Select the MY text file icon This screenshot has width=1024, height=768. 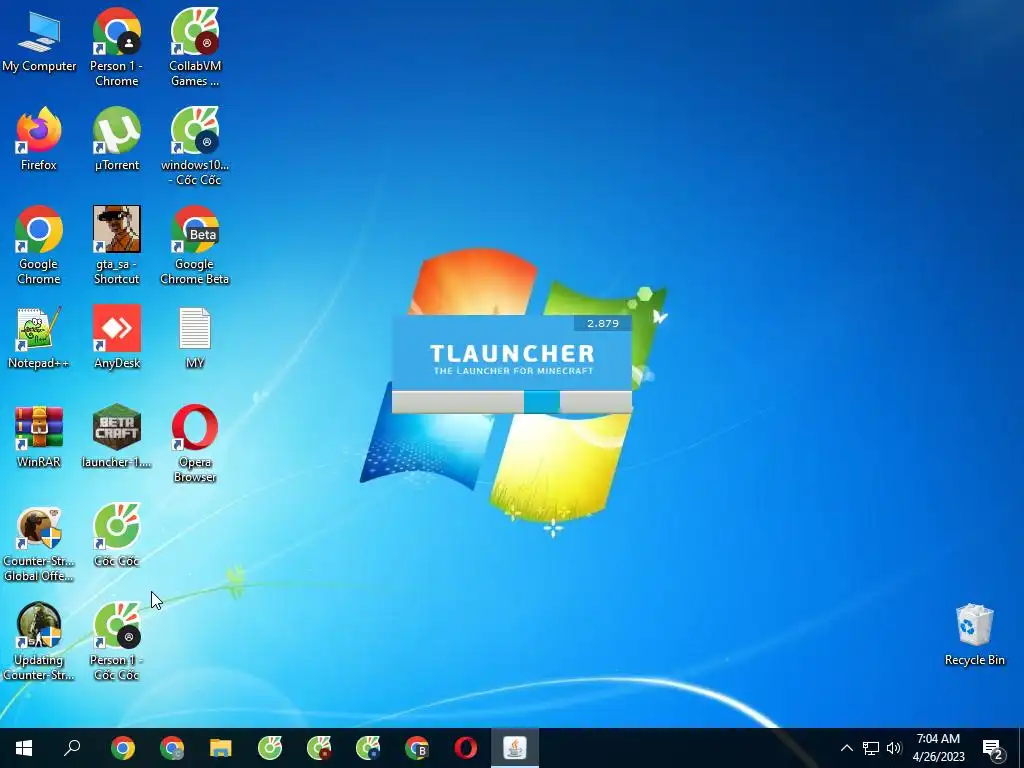coord(195,338)
